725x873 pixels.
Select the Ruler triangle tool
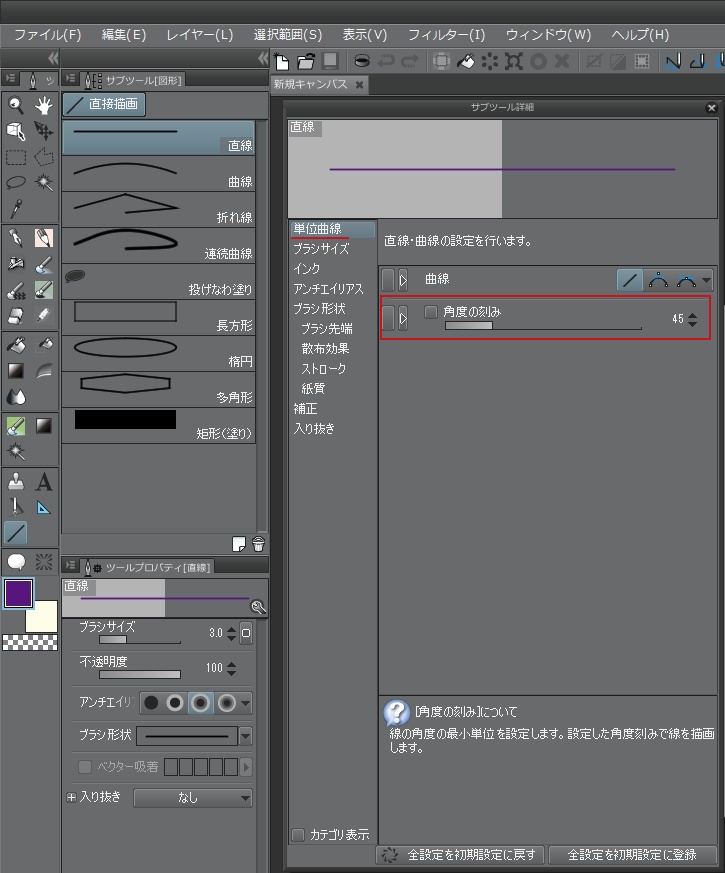pyautogui.click(x=43, y=508)
